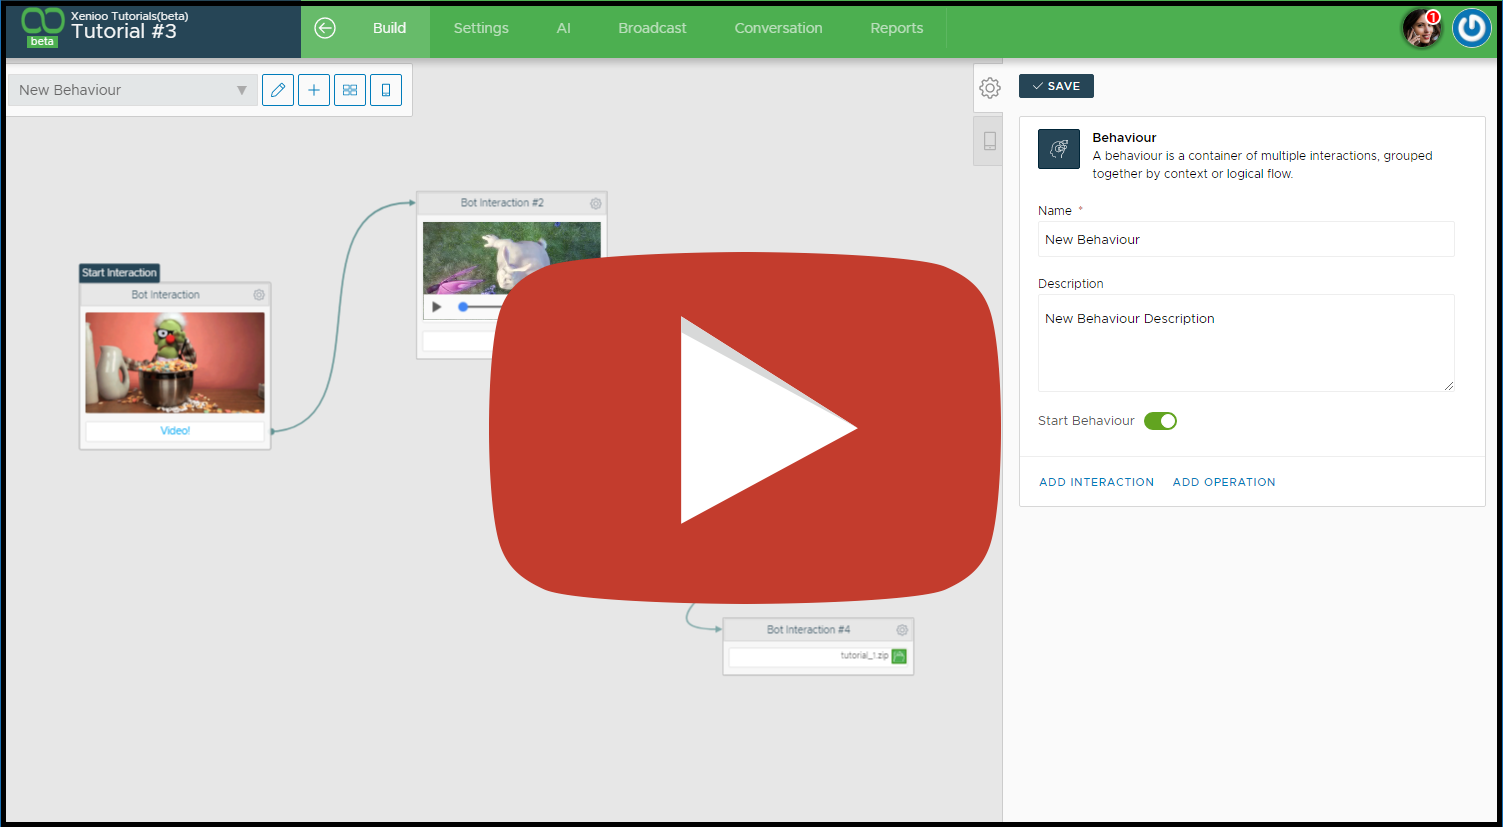Viewport: 1503px width, 827px height.
Task: Click the Video! button in Bot Interaction
Action: pos(175,431)
